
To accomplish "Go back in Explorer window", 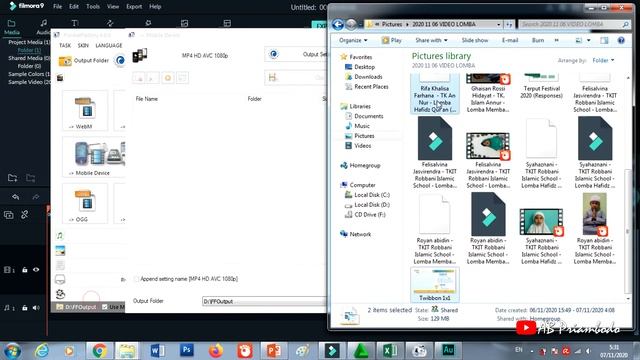I will click(338, 24).
